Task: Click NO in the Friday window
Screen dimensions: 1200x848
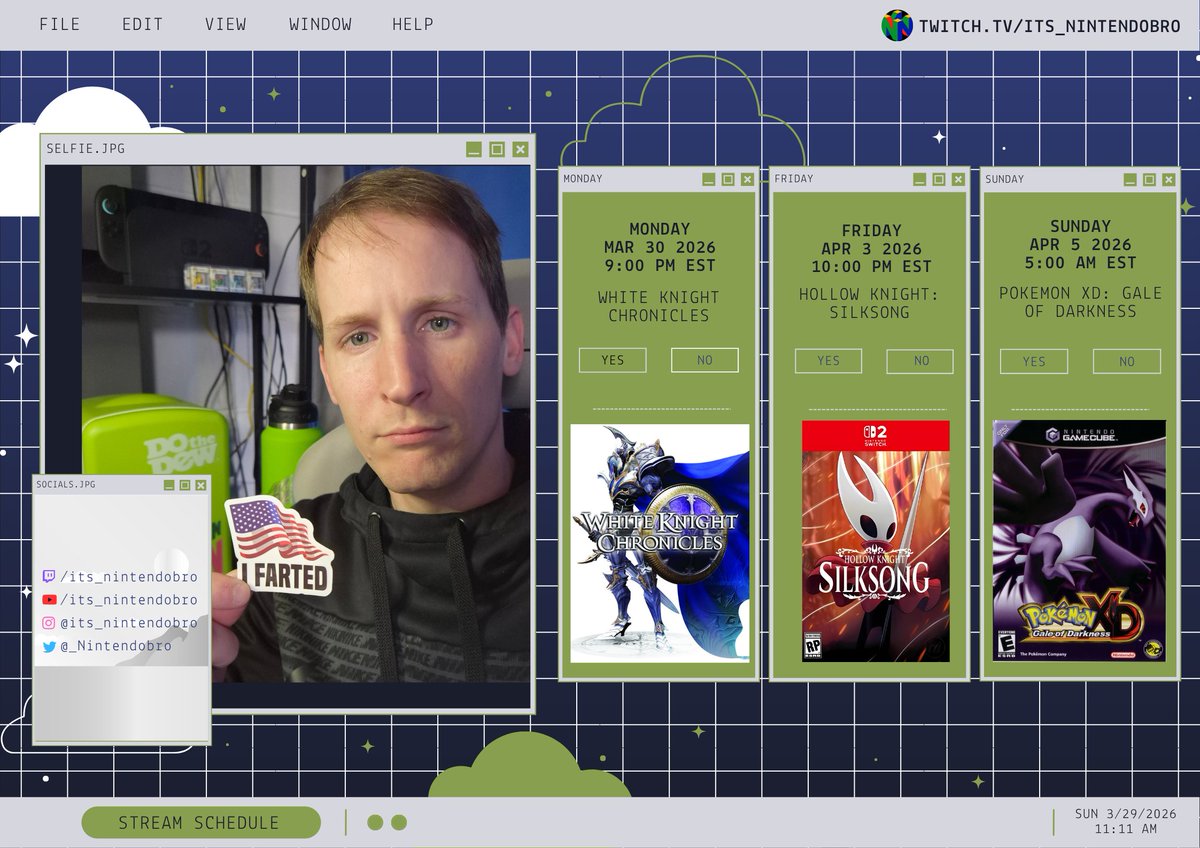Action: click(x=921, y=361)
